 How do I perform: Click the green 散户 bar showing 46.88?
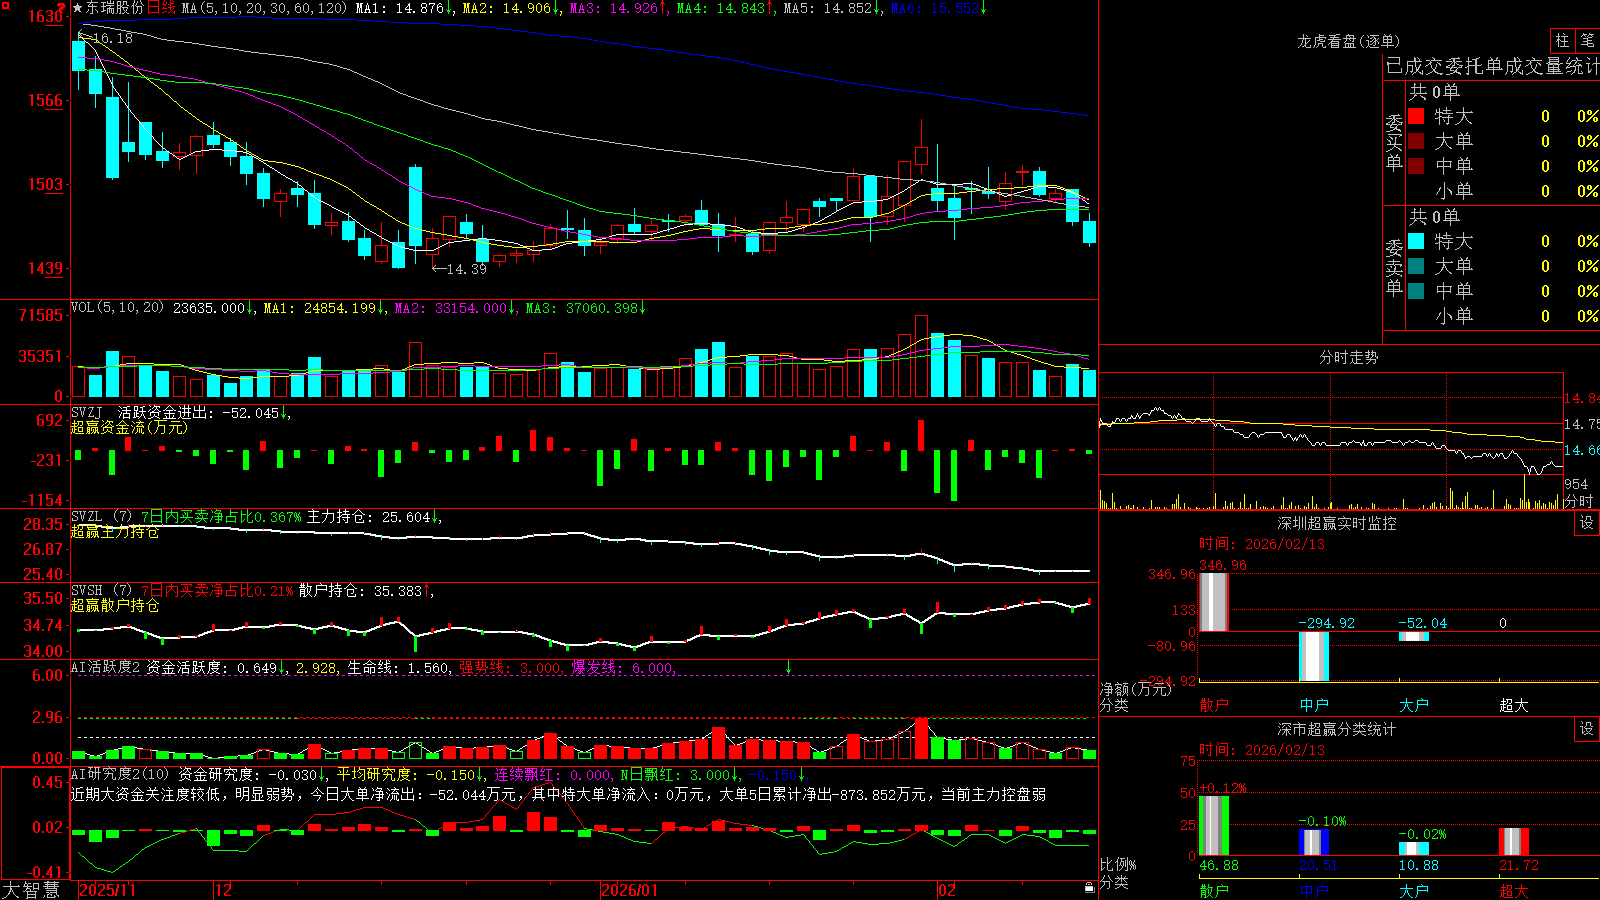(1214, 826)
